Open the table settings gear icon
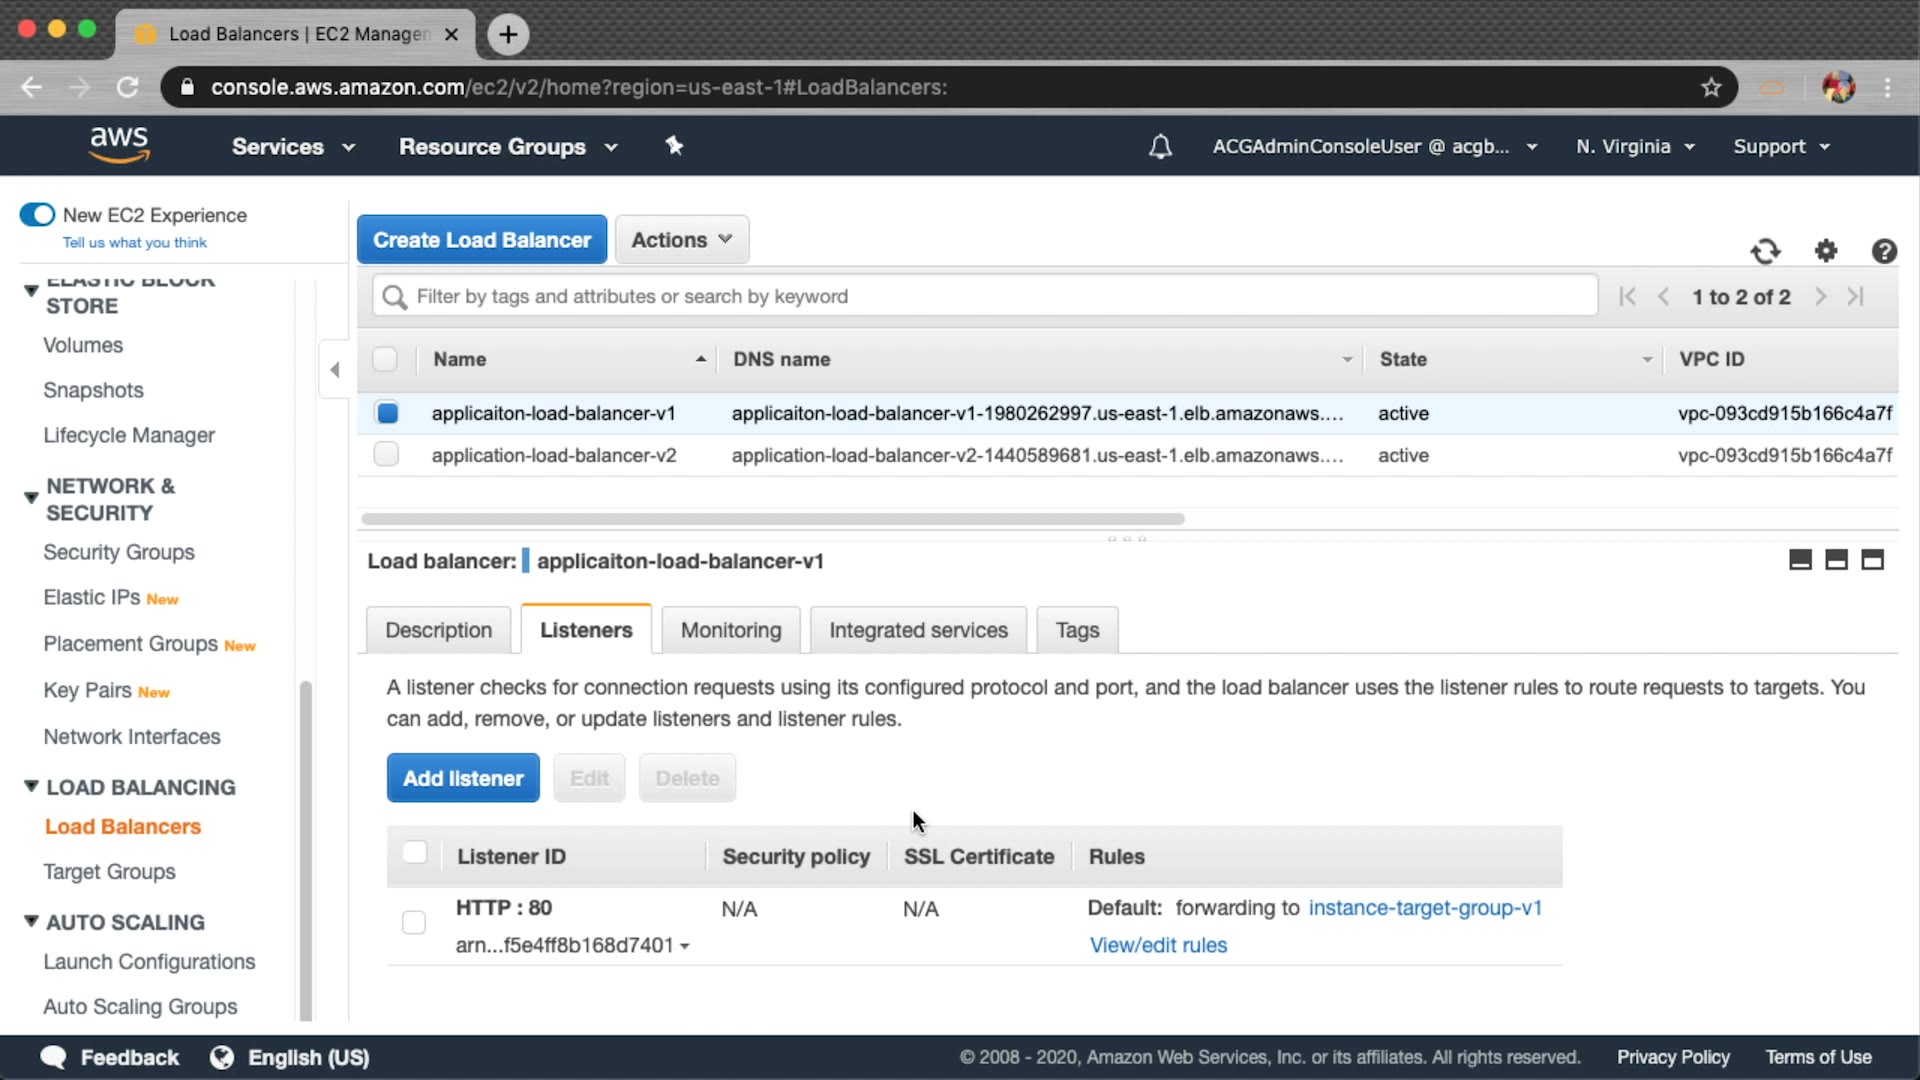Viewport: 1920px width, 1080px height. (1826, 251)
